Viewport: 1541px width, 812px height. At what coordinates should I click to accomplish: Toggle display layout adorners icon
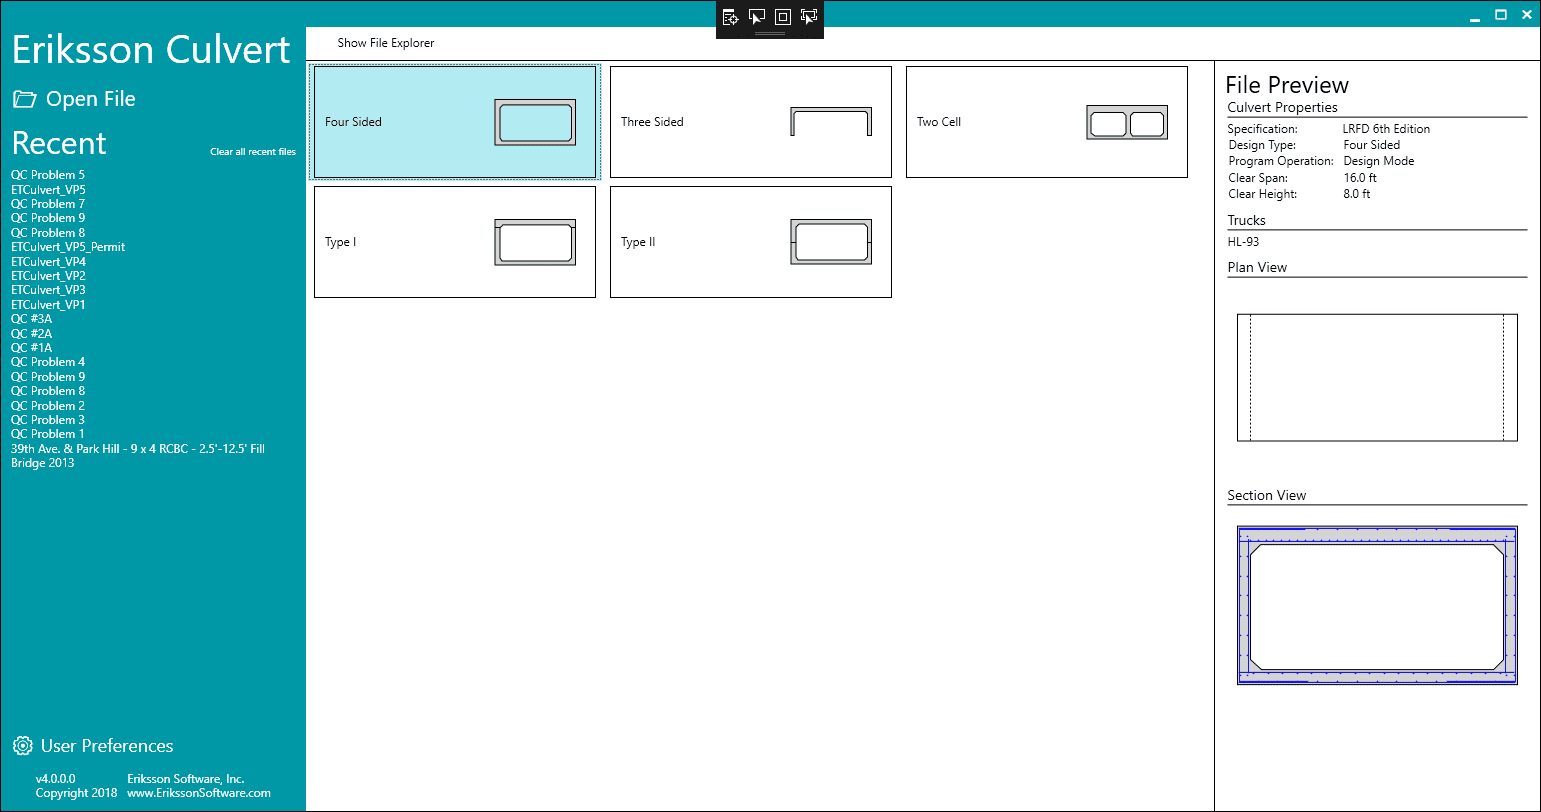pyautogui.click(x=783, y=17)
